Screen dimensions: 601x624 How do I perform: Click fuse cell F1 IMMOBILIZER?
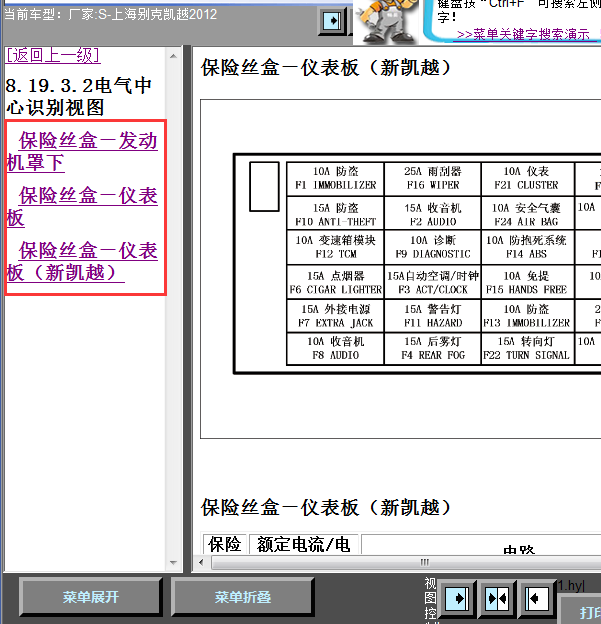335,178
